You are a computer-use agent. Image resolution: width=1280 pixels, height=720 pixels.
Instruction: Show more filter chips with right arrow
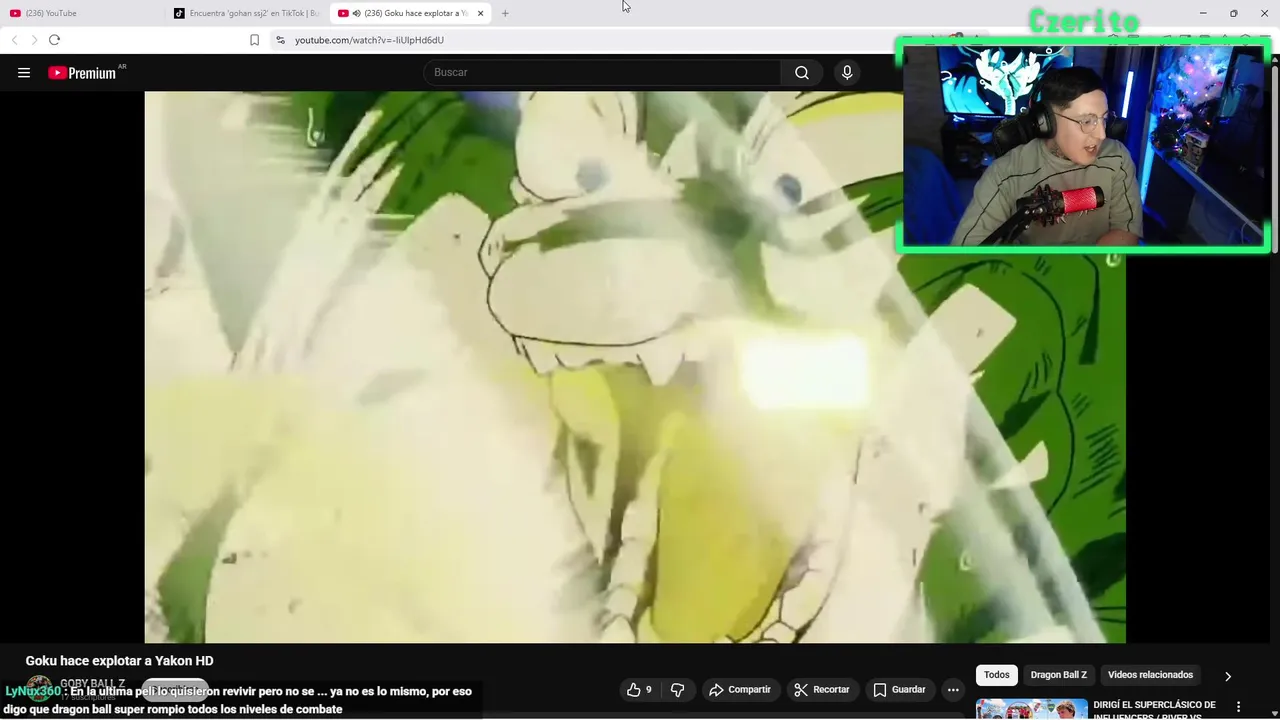click(x=1228, y=676)
